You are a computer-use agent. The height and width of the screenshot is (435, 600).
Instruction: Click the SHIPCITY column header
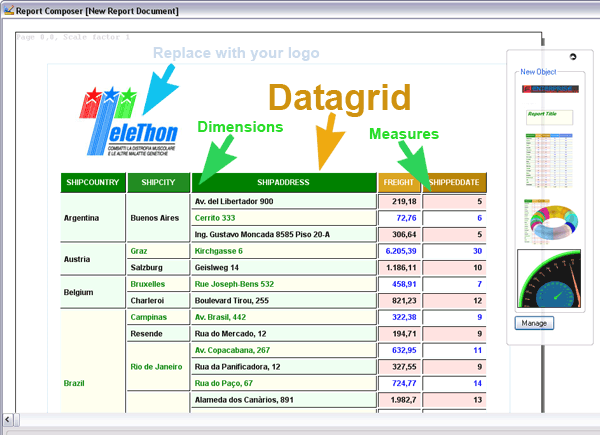(x=158, y=182)
